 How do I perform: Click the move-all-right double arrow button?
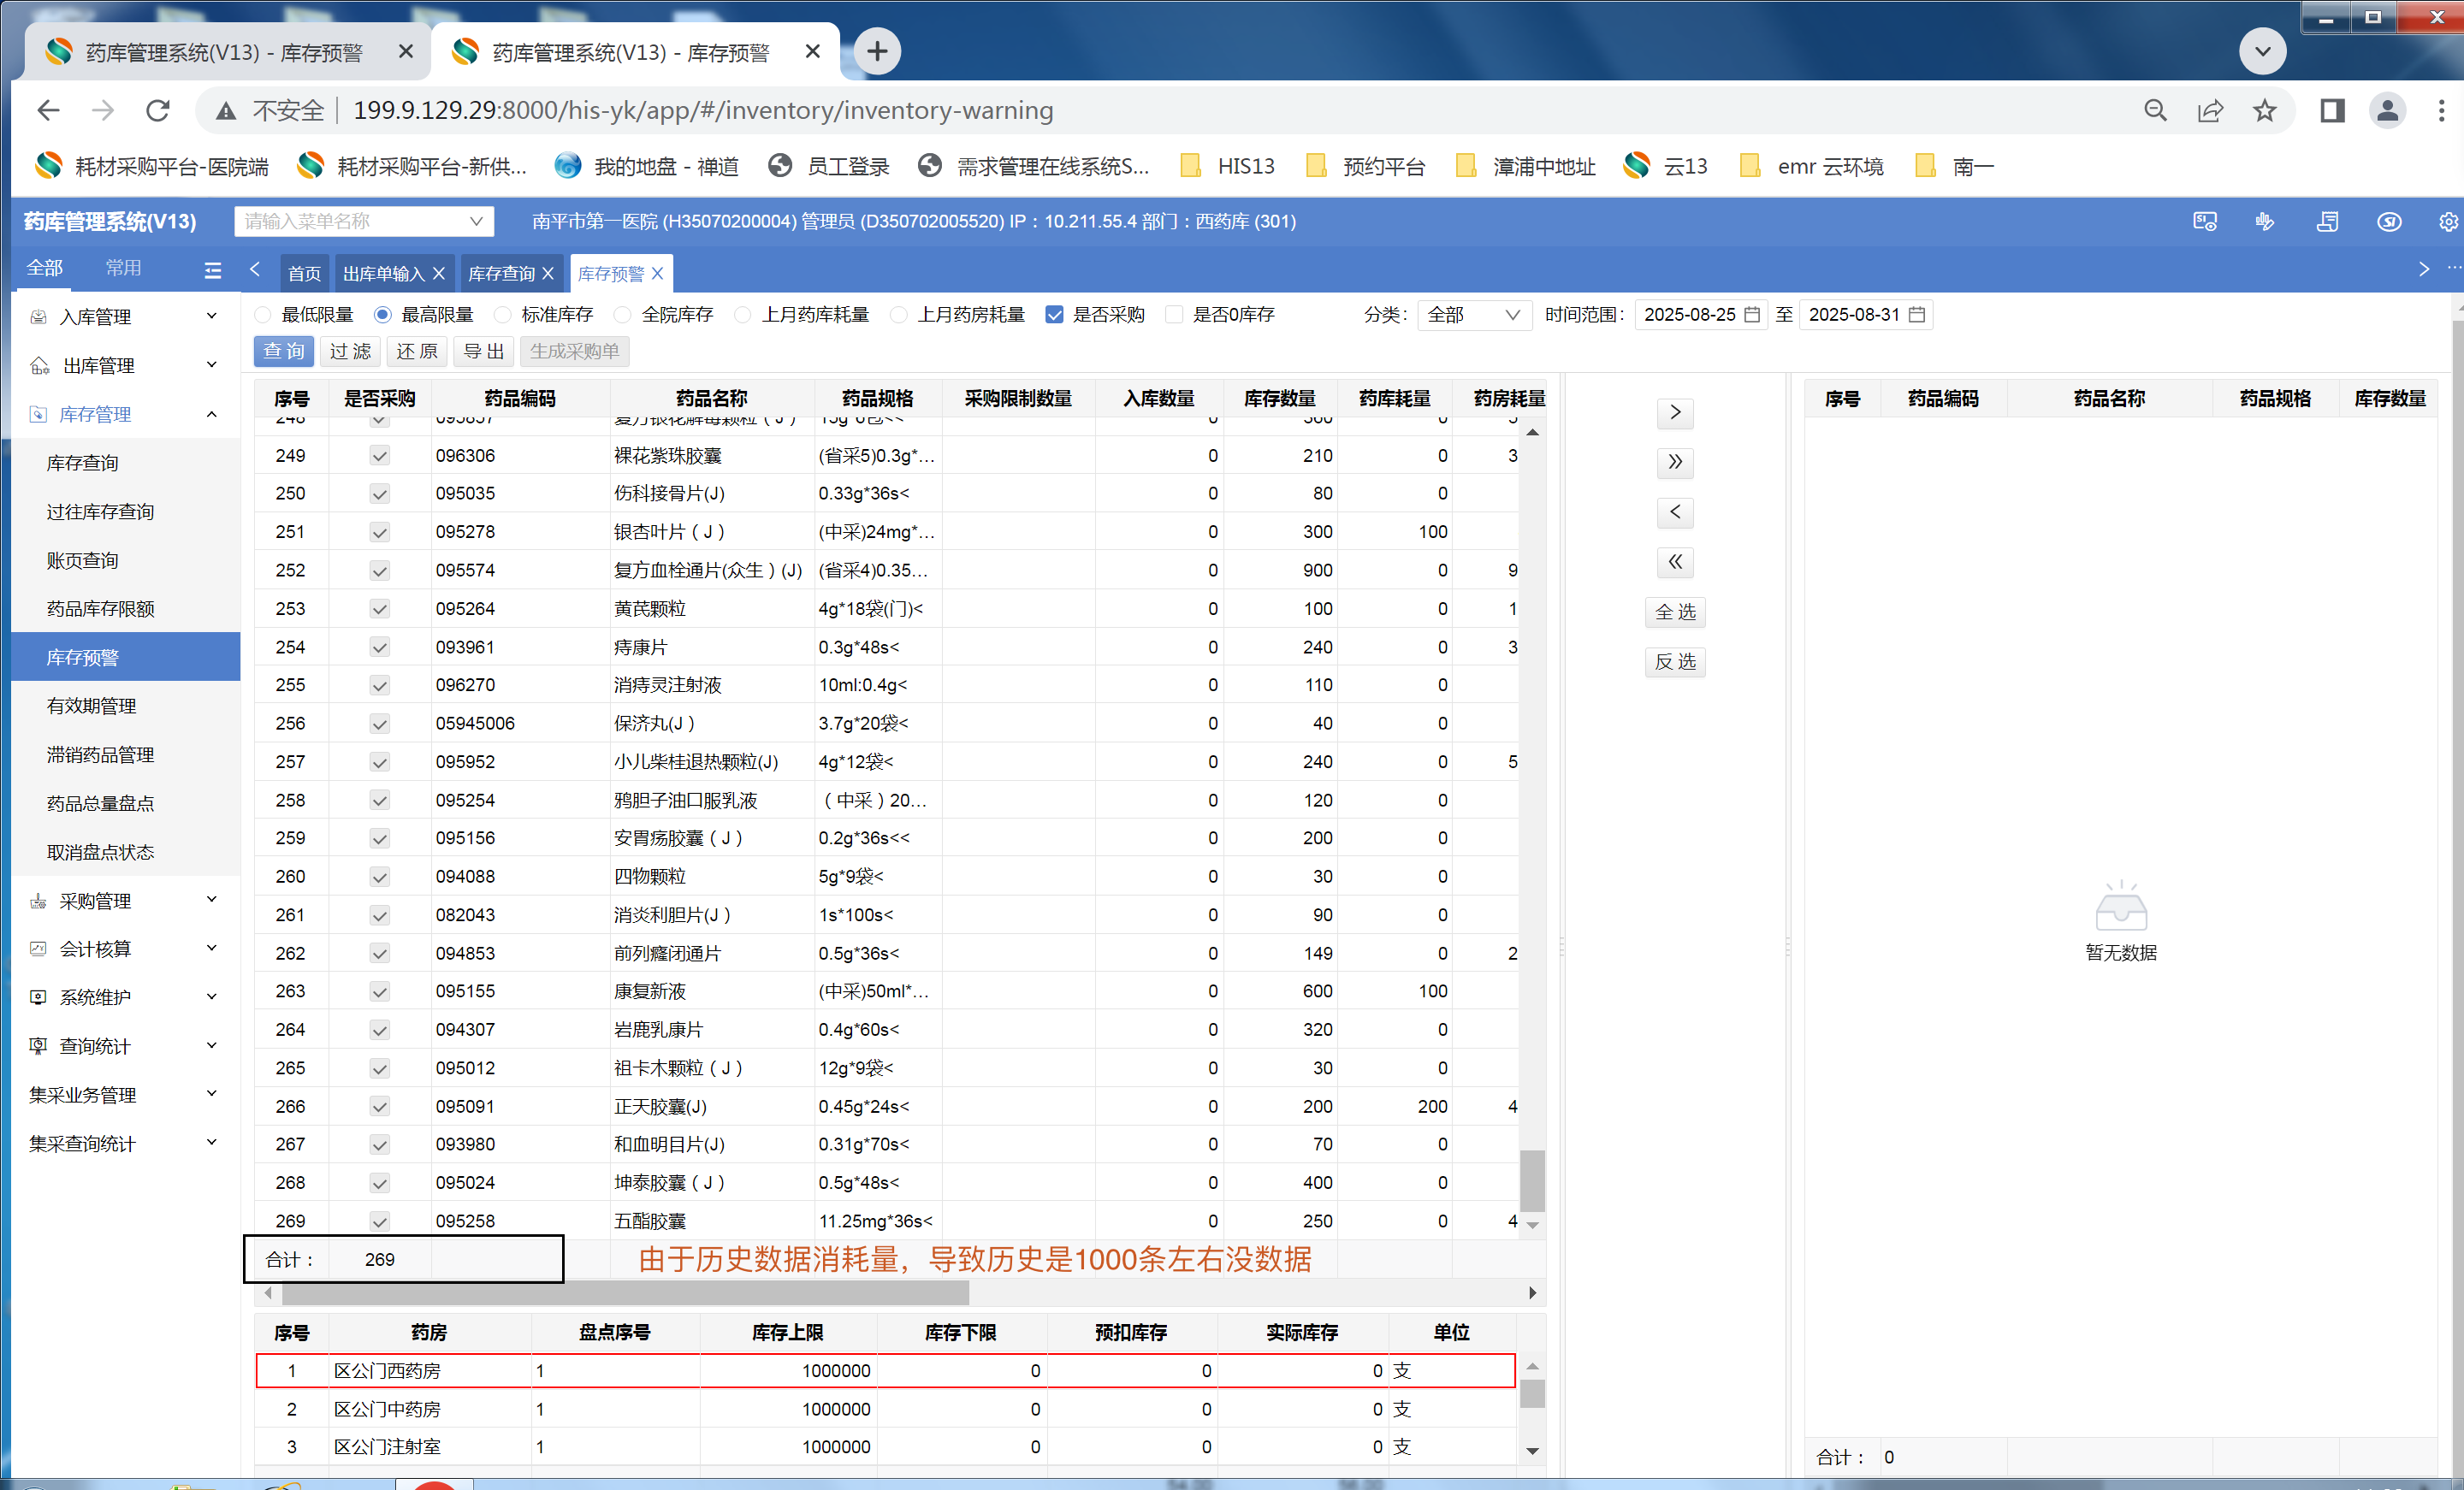(x=1674, y=462)
